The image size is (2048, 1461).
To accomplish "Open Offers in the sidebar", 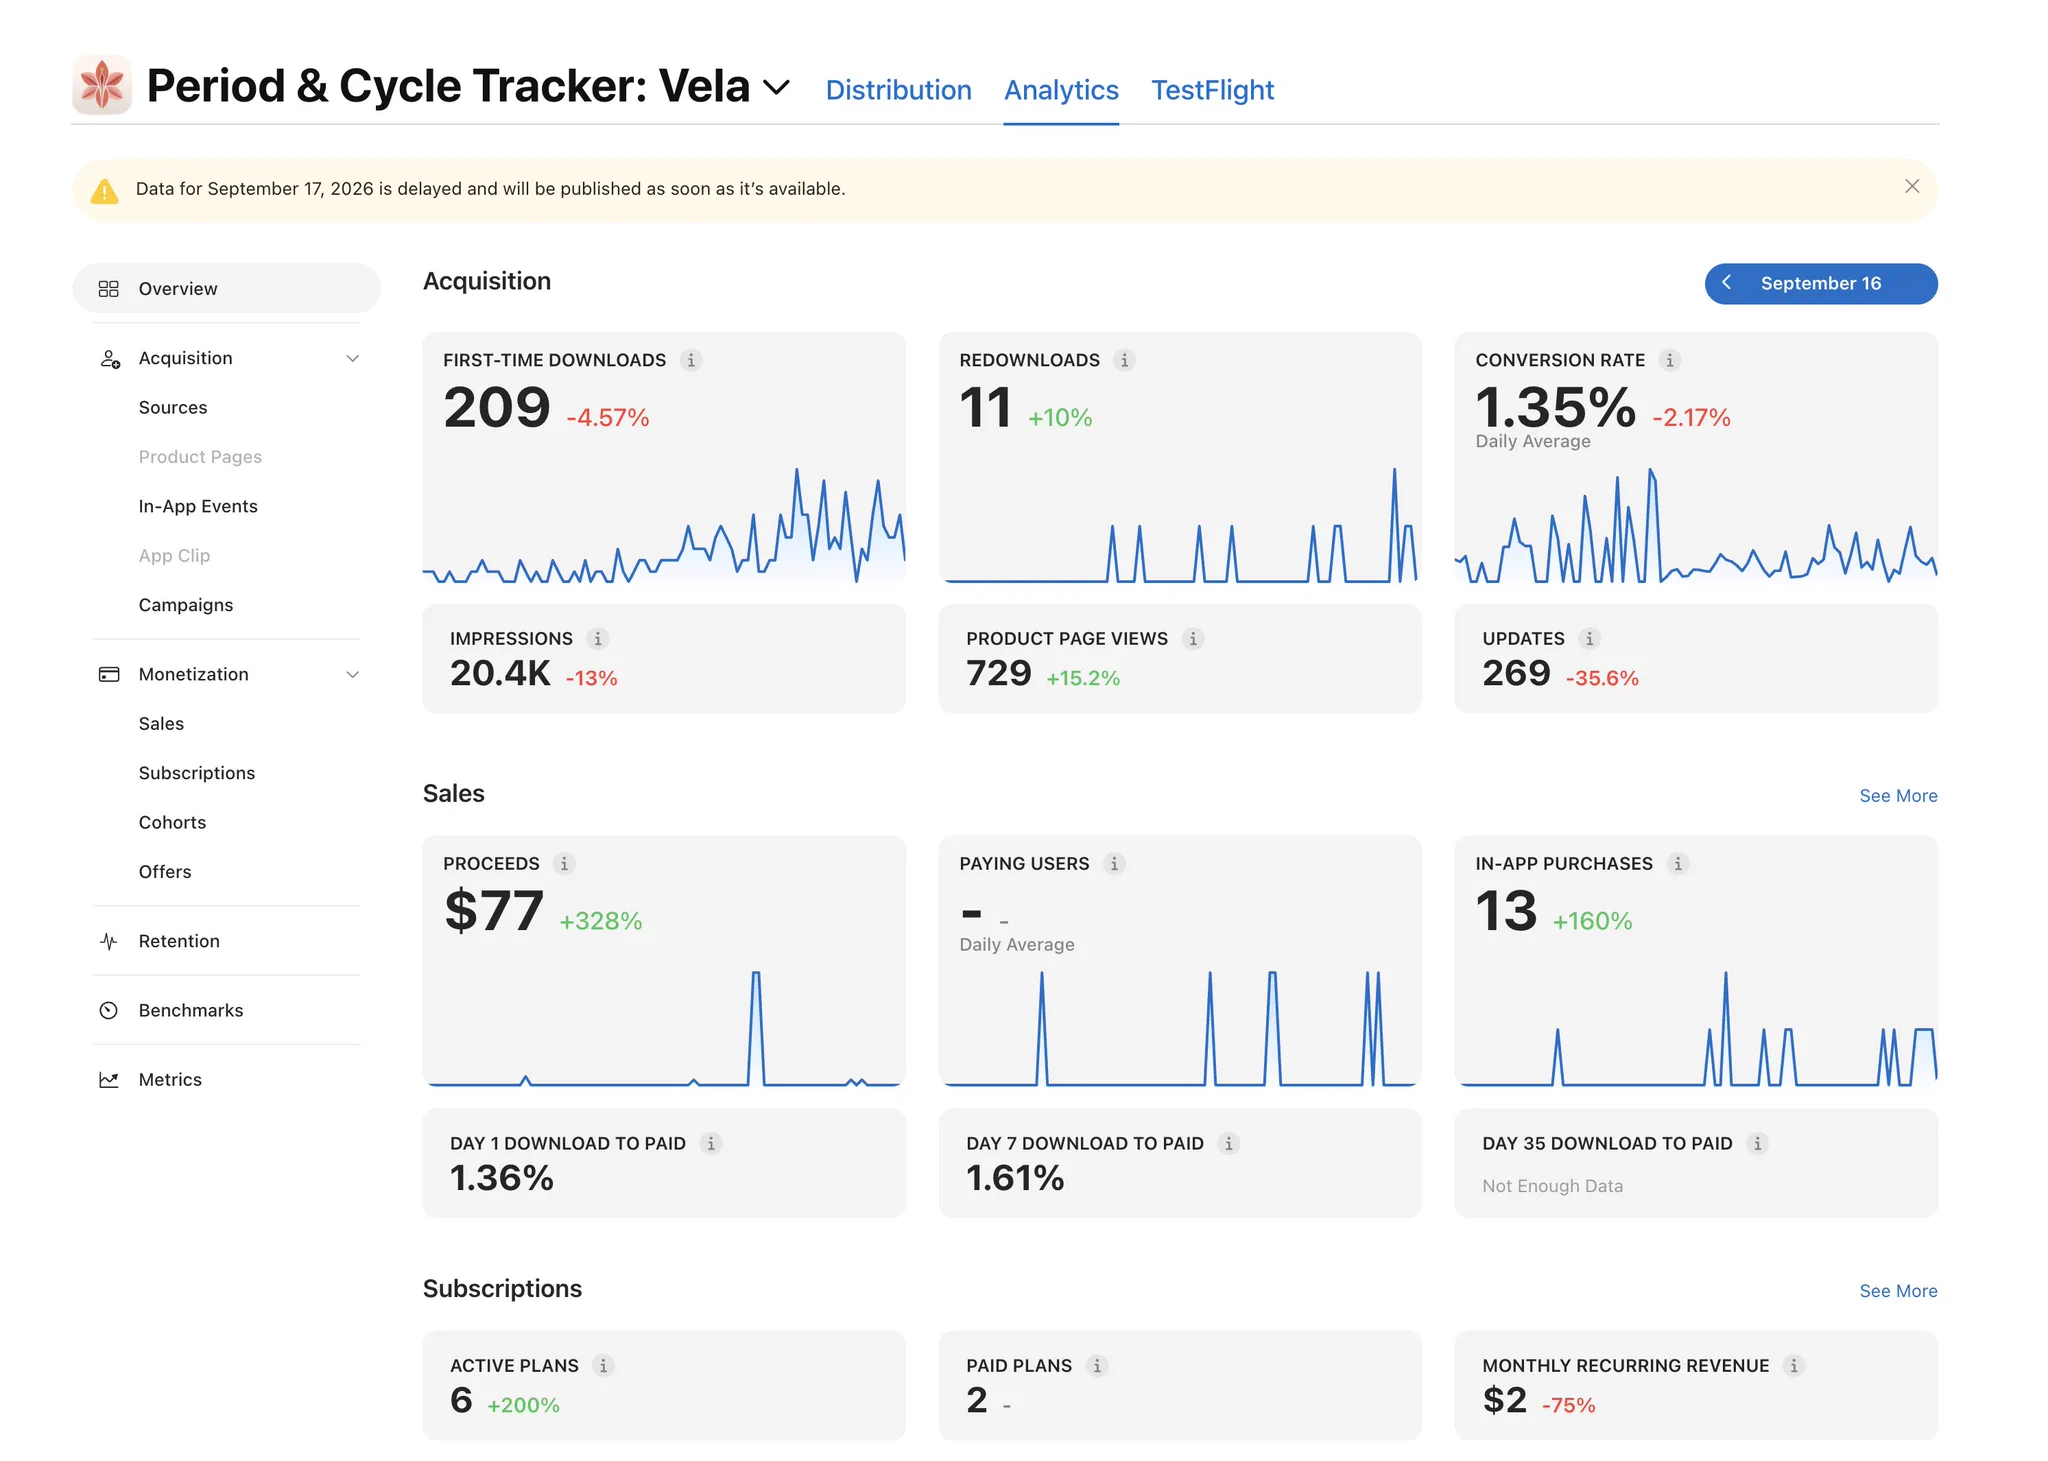I will tap(165, 872).
